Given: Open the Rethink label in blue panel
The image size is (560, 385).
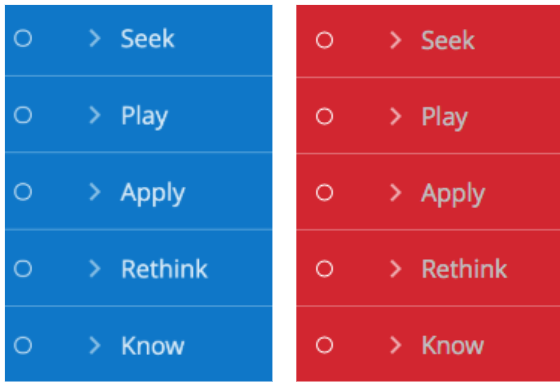Looking at the screenshot, I should (x=164, y=269).
